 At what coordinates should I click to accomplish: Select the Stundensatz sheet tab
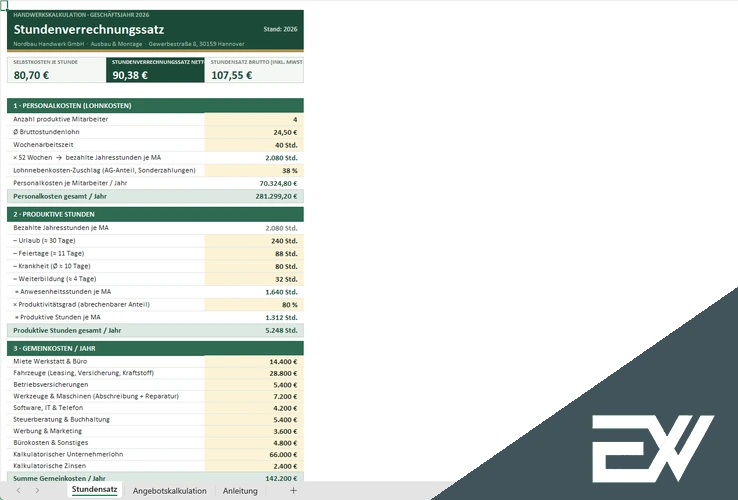tap(95, 490)
